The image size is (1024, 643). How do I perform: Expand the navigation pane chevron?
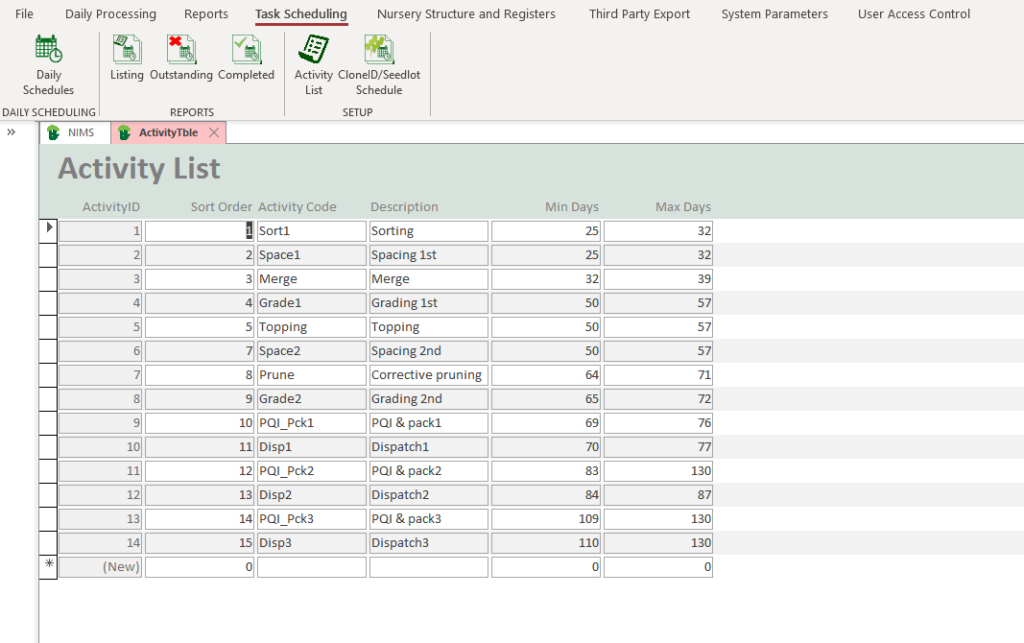pyautogui.click(x=12, y=132)
